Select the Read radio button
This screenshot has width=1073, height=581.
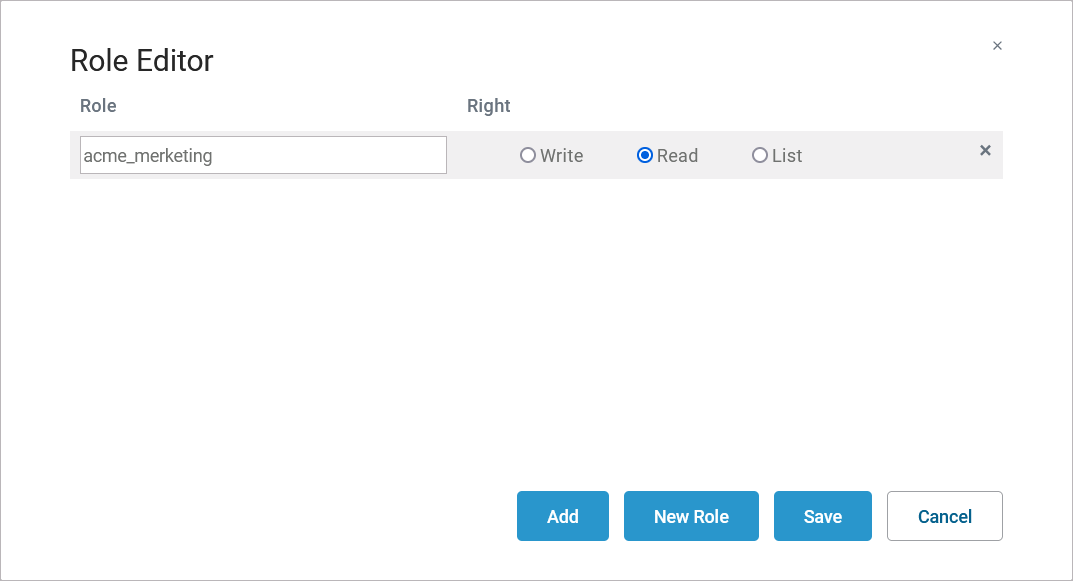645,156
